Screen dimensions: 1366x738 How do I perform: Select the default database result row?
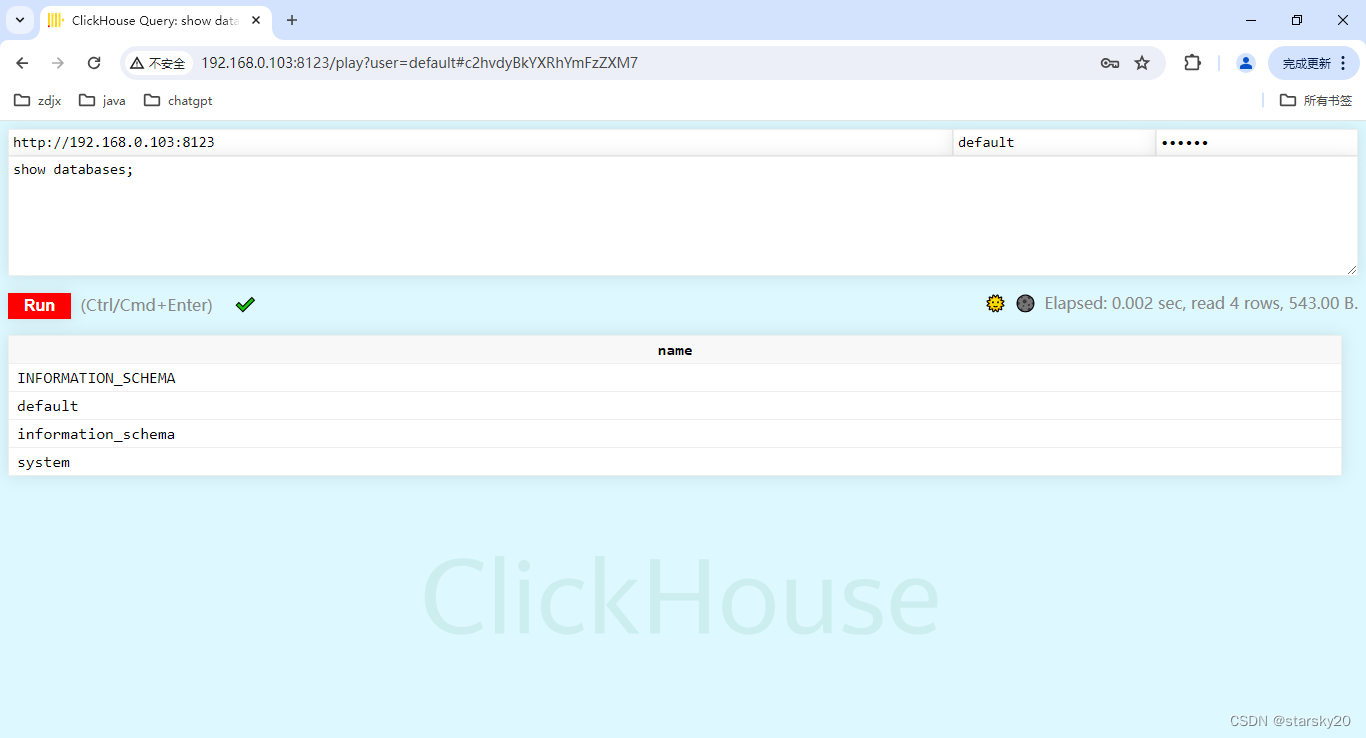coord(675,406)
